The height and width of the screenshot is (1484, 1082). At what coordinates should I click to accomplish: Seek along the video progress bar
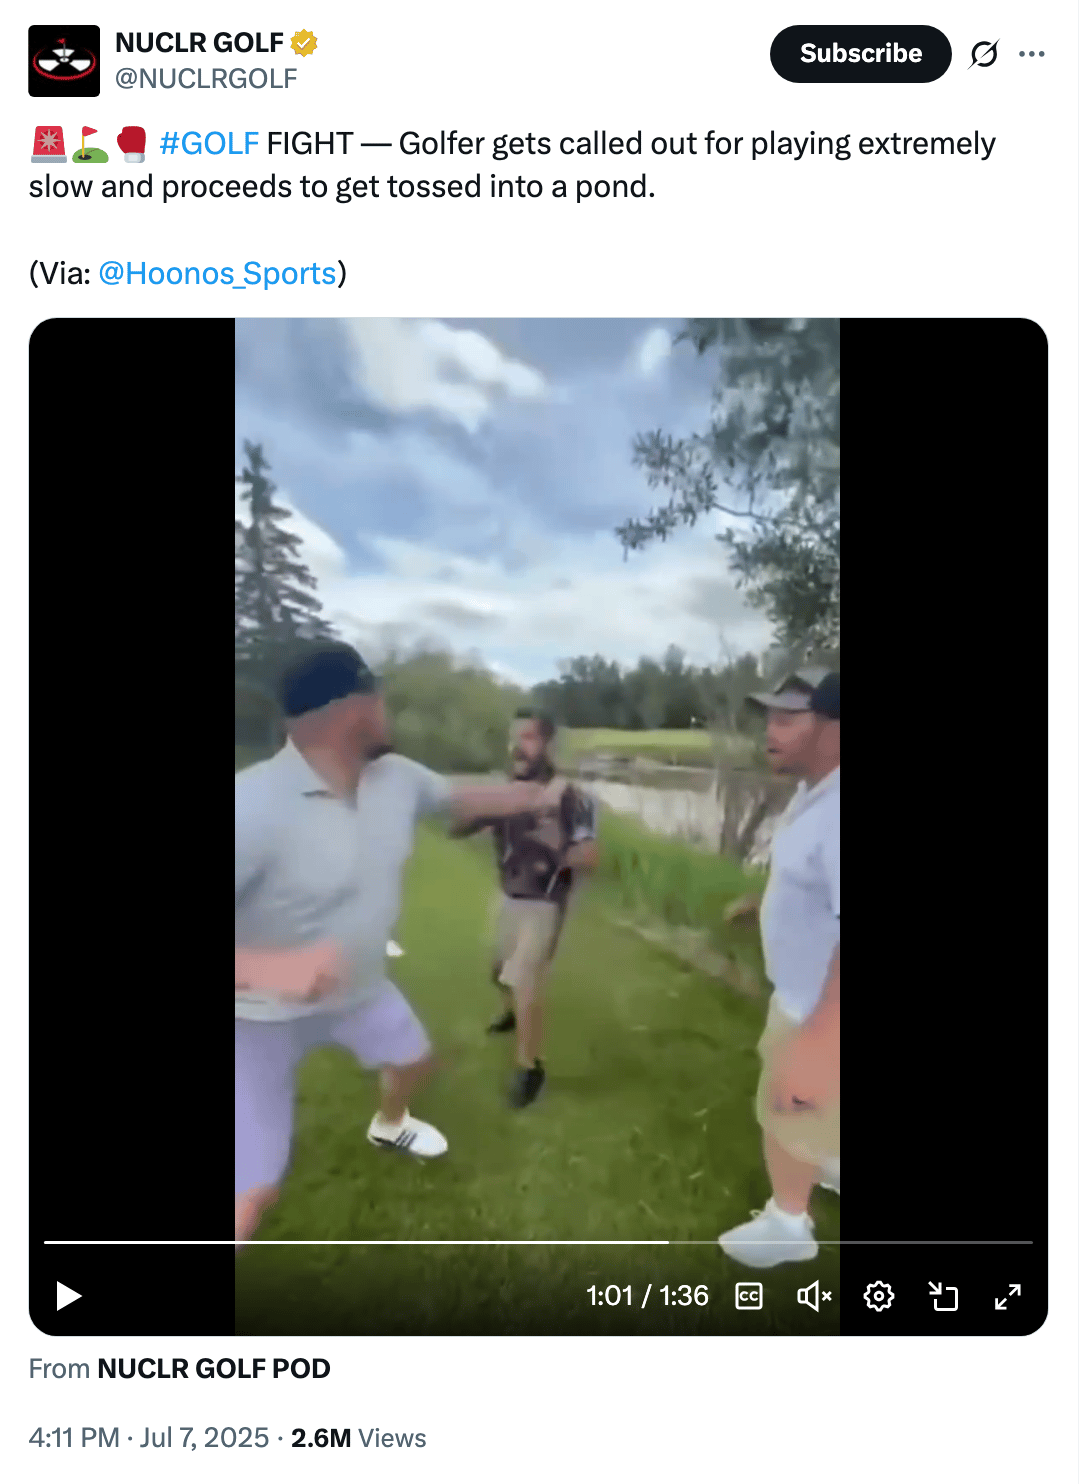coord(538,1242)
